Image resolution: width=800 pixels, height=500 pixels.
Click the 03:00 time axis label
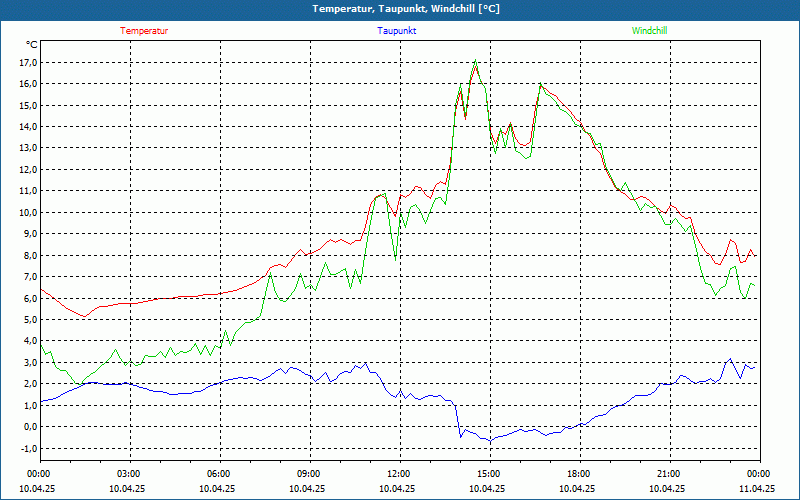[130, 474]
